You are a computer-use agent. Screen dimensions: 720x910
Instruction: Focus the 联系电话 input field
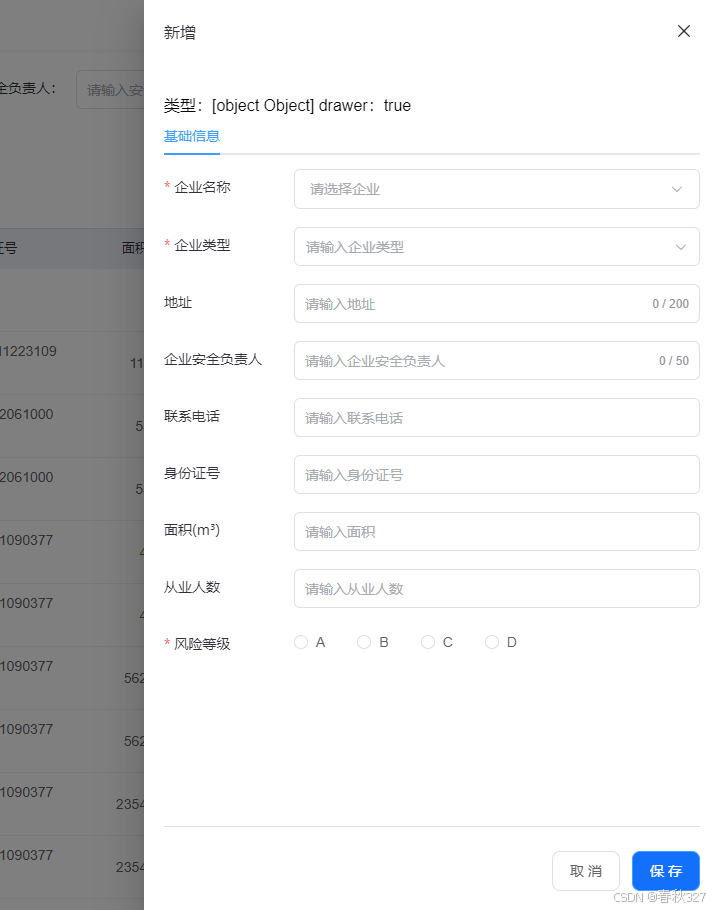(x=497, y=417)
